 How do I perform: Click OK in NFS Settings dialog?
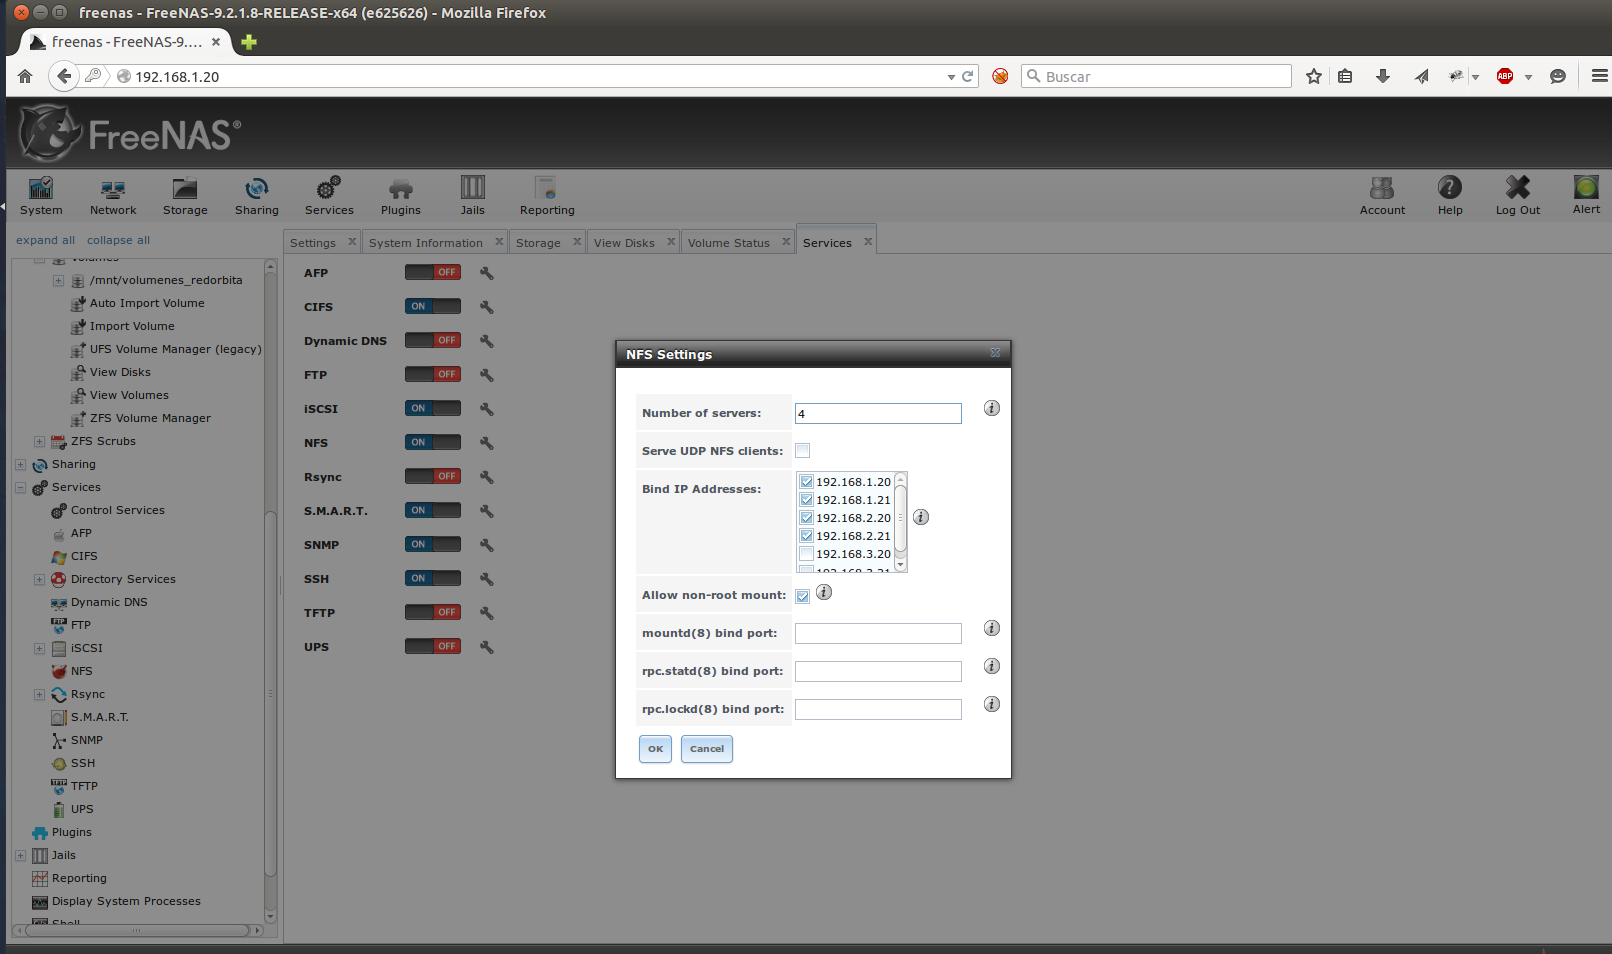click(x=655, y=749)
